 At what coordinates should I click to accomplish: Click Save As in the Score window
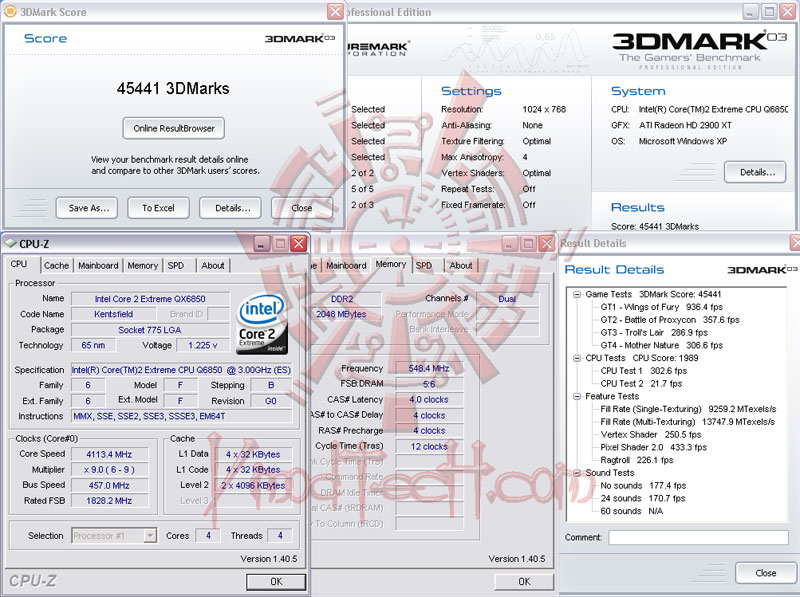pyautogui.click(x=87, y=208)
